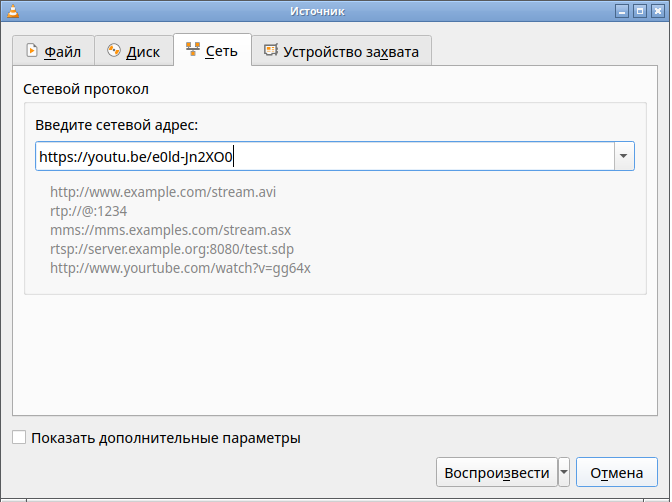
Task: Click the network icon on the Сеть tab
Action: (x=192, y=51)
